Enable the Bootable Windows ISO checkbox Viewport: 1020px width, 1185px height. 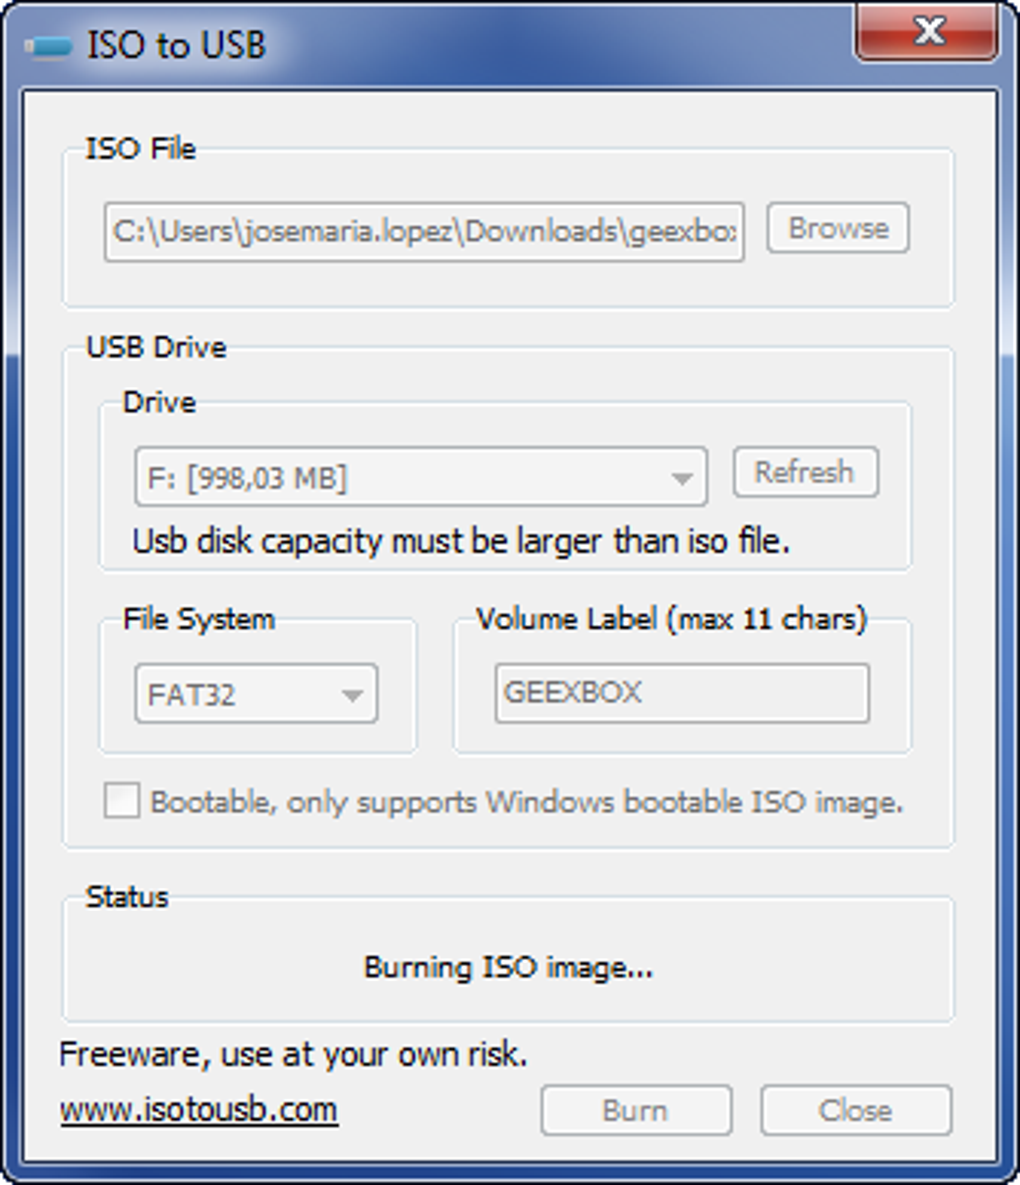point(122,801)
